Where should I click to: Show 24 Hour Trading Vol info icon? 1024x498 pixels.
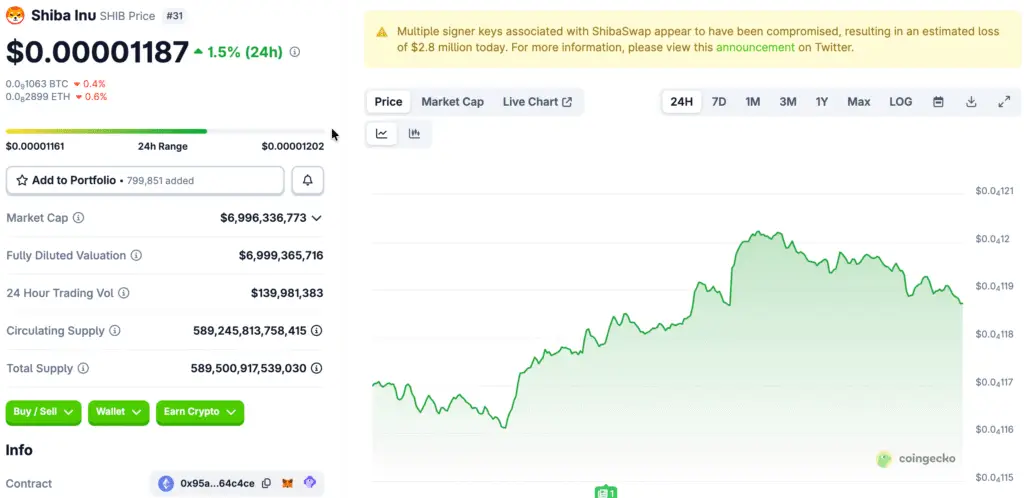[123, 293]
